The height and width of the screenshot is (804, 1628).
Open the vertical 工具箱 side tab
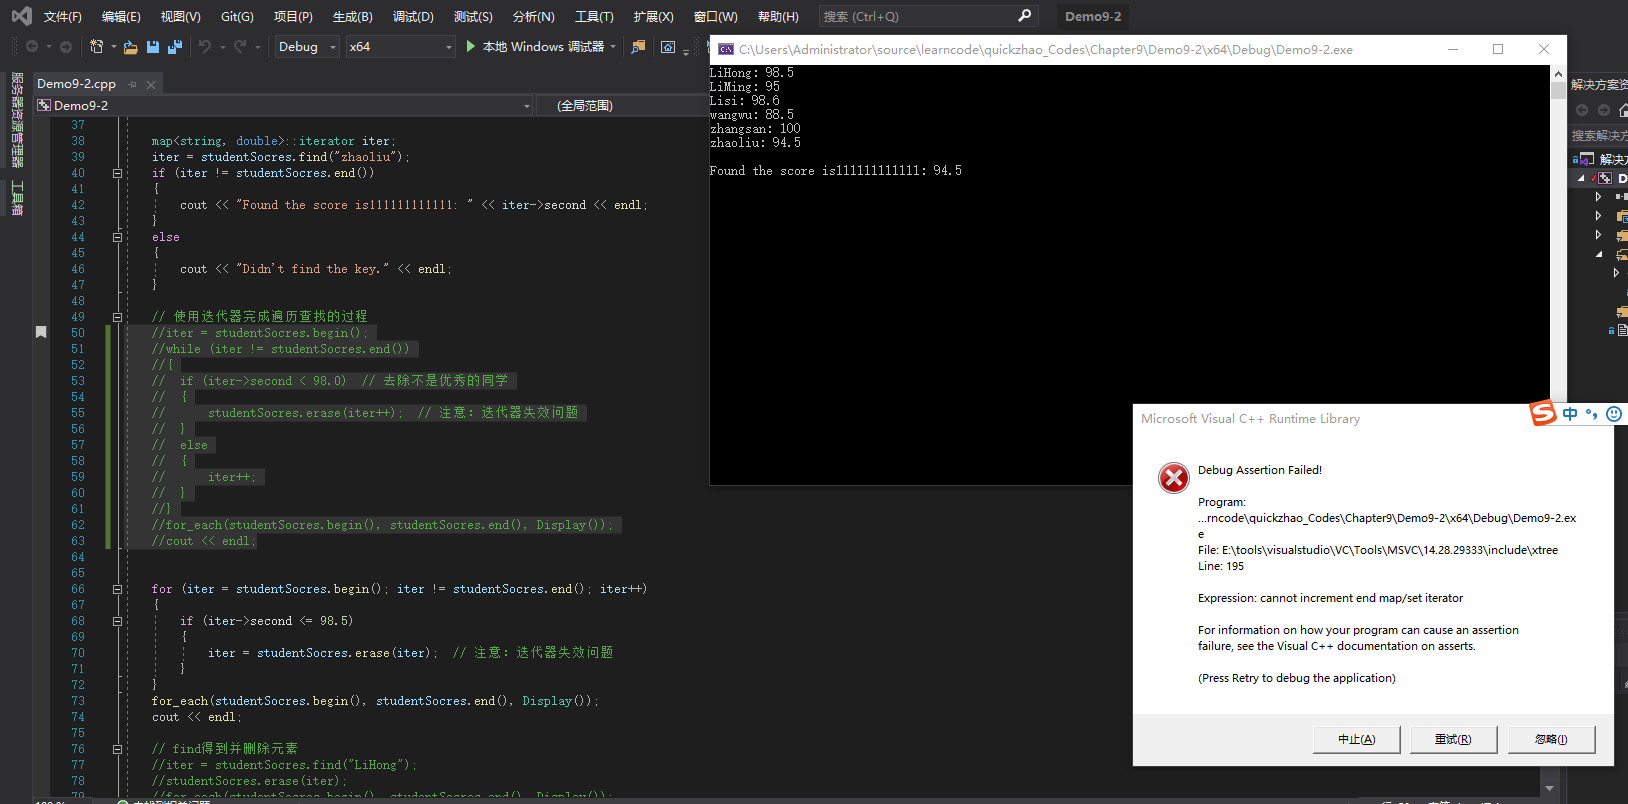pyautogui.click(x=17, y=197)
